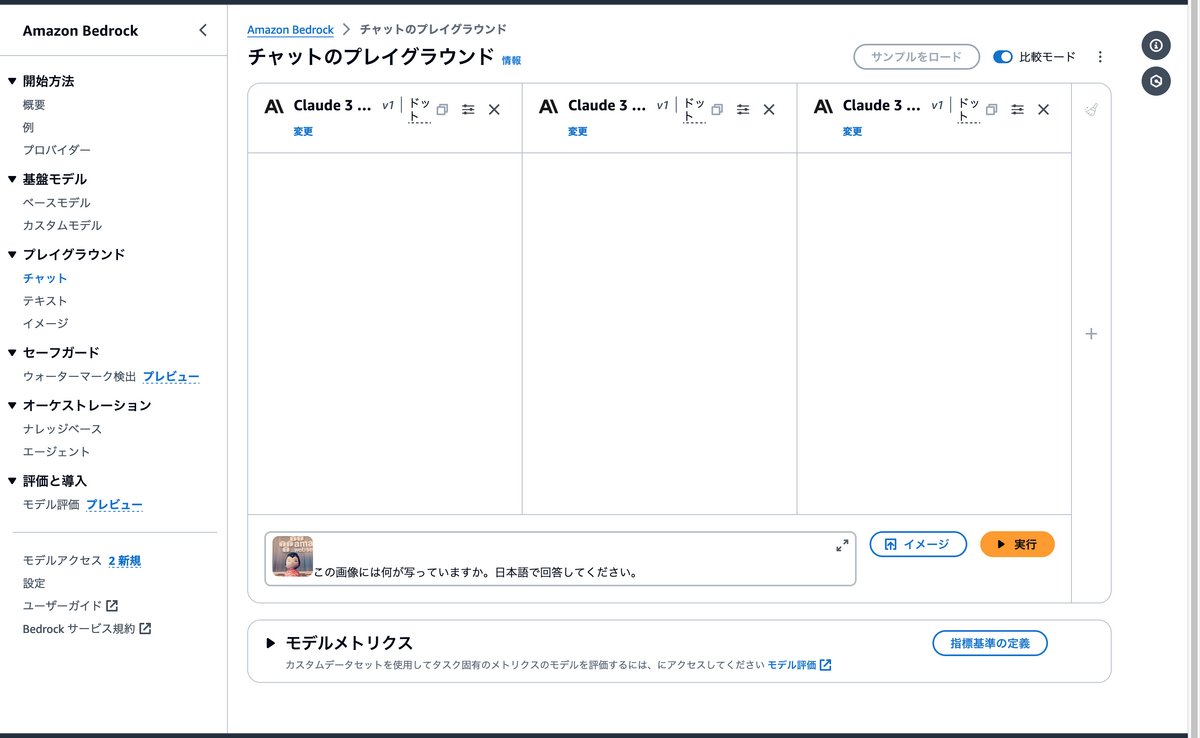This screenshot has height=738, width=1200.
Task: Open the Bedrock サービス規約 external link
Action: (87, 629)
